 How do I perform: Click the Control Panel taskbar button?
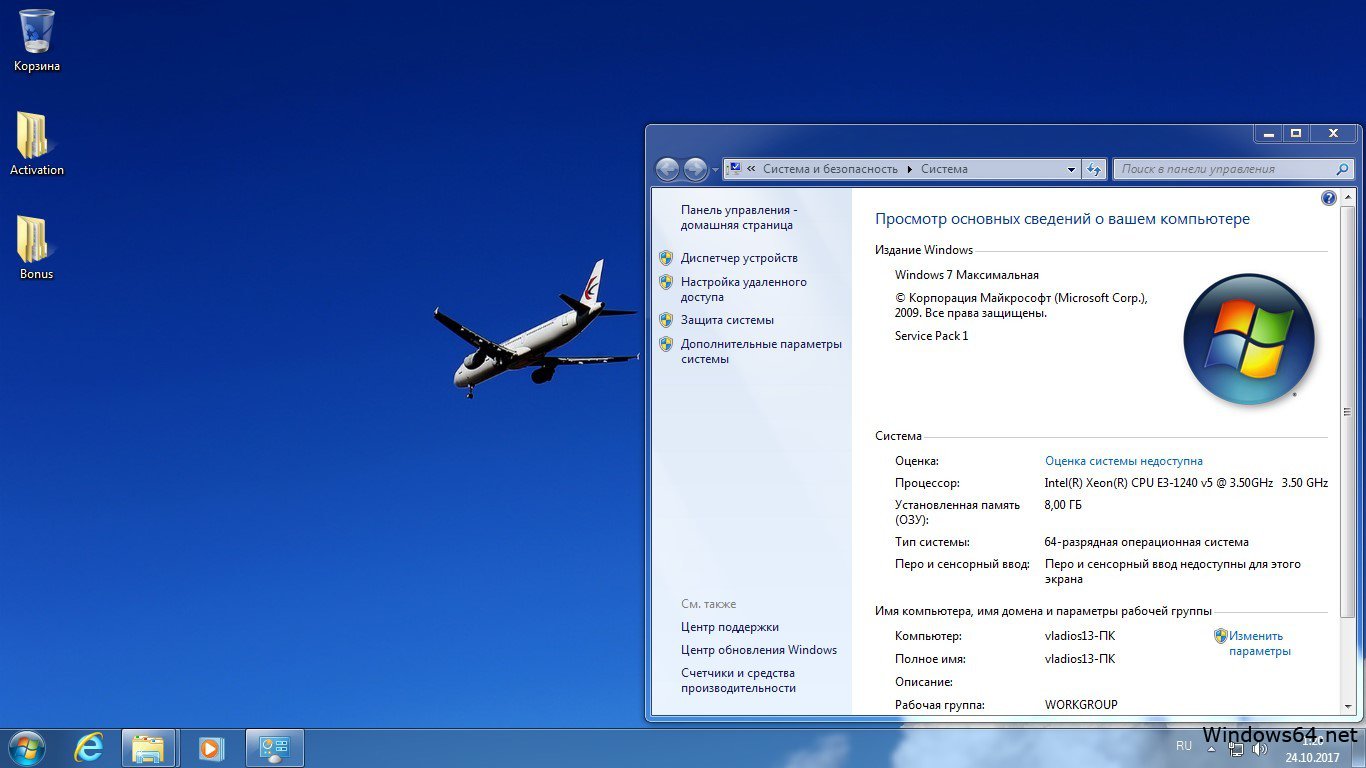274,748
